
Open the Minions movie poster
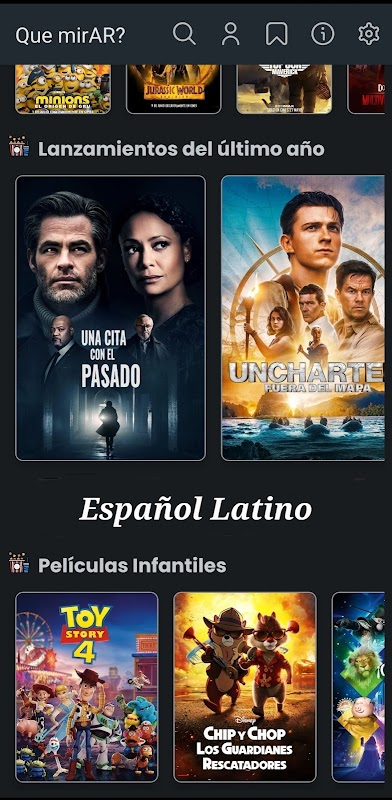[x=63, y=89]
